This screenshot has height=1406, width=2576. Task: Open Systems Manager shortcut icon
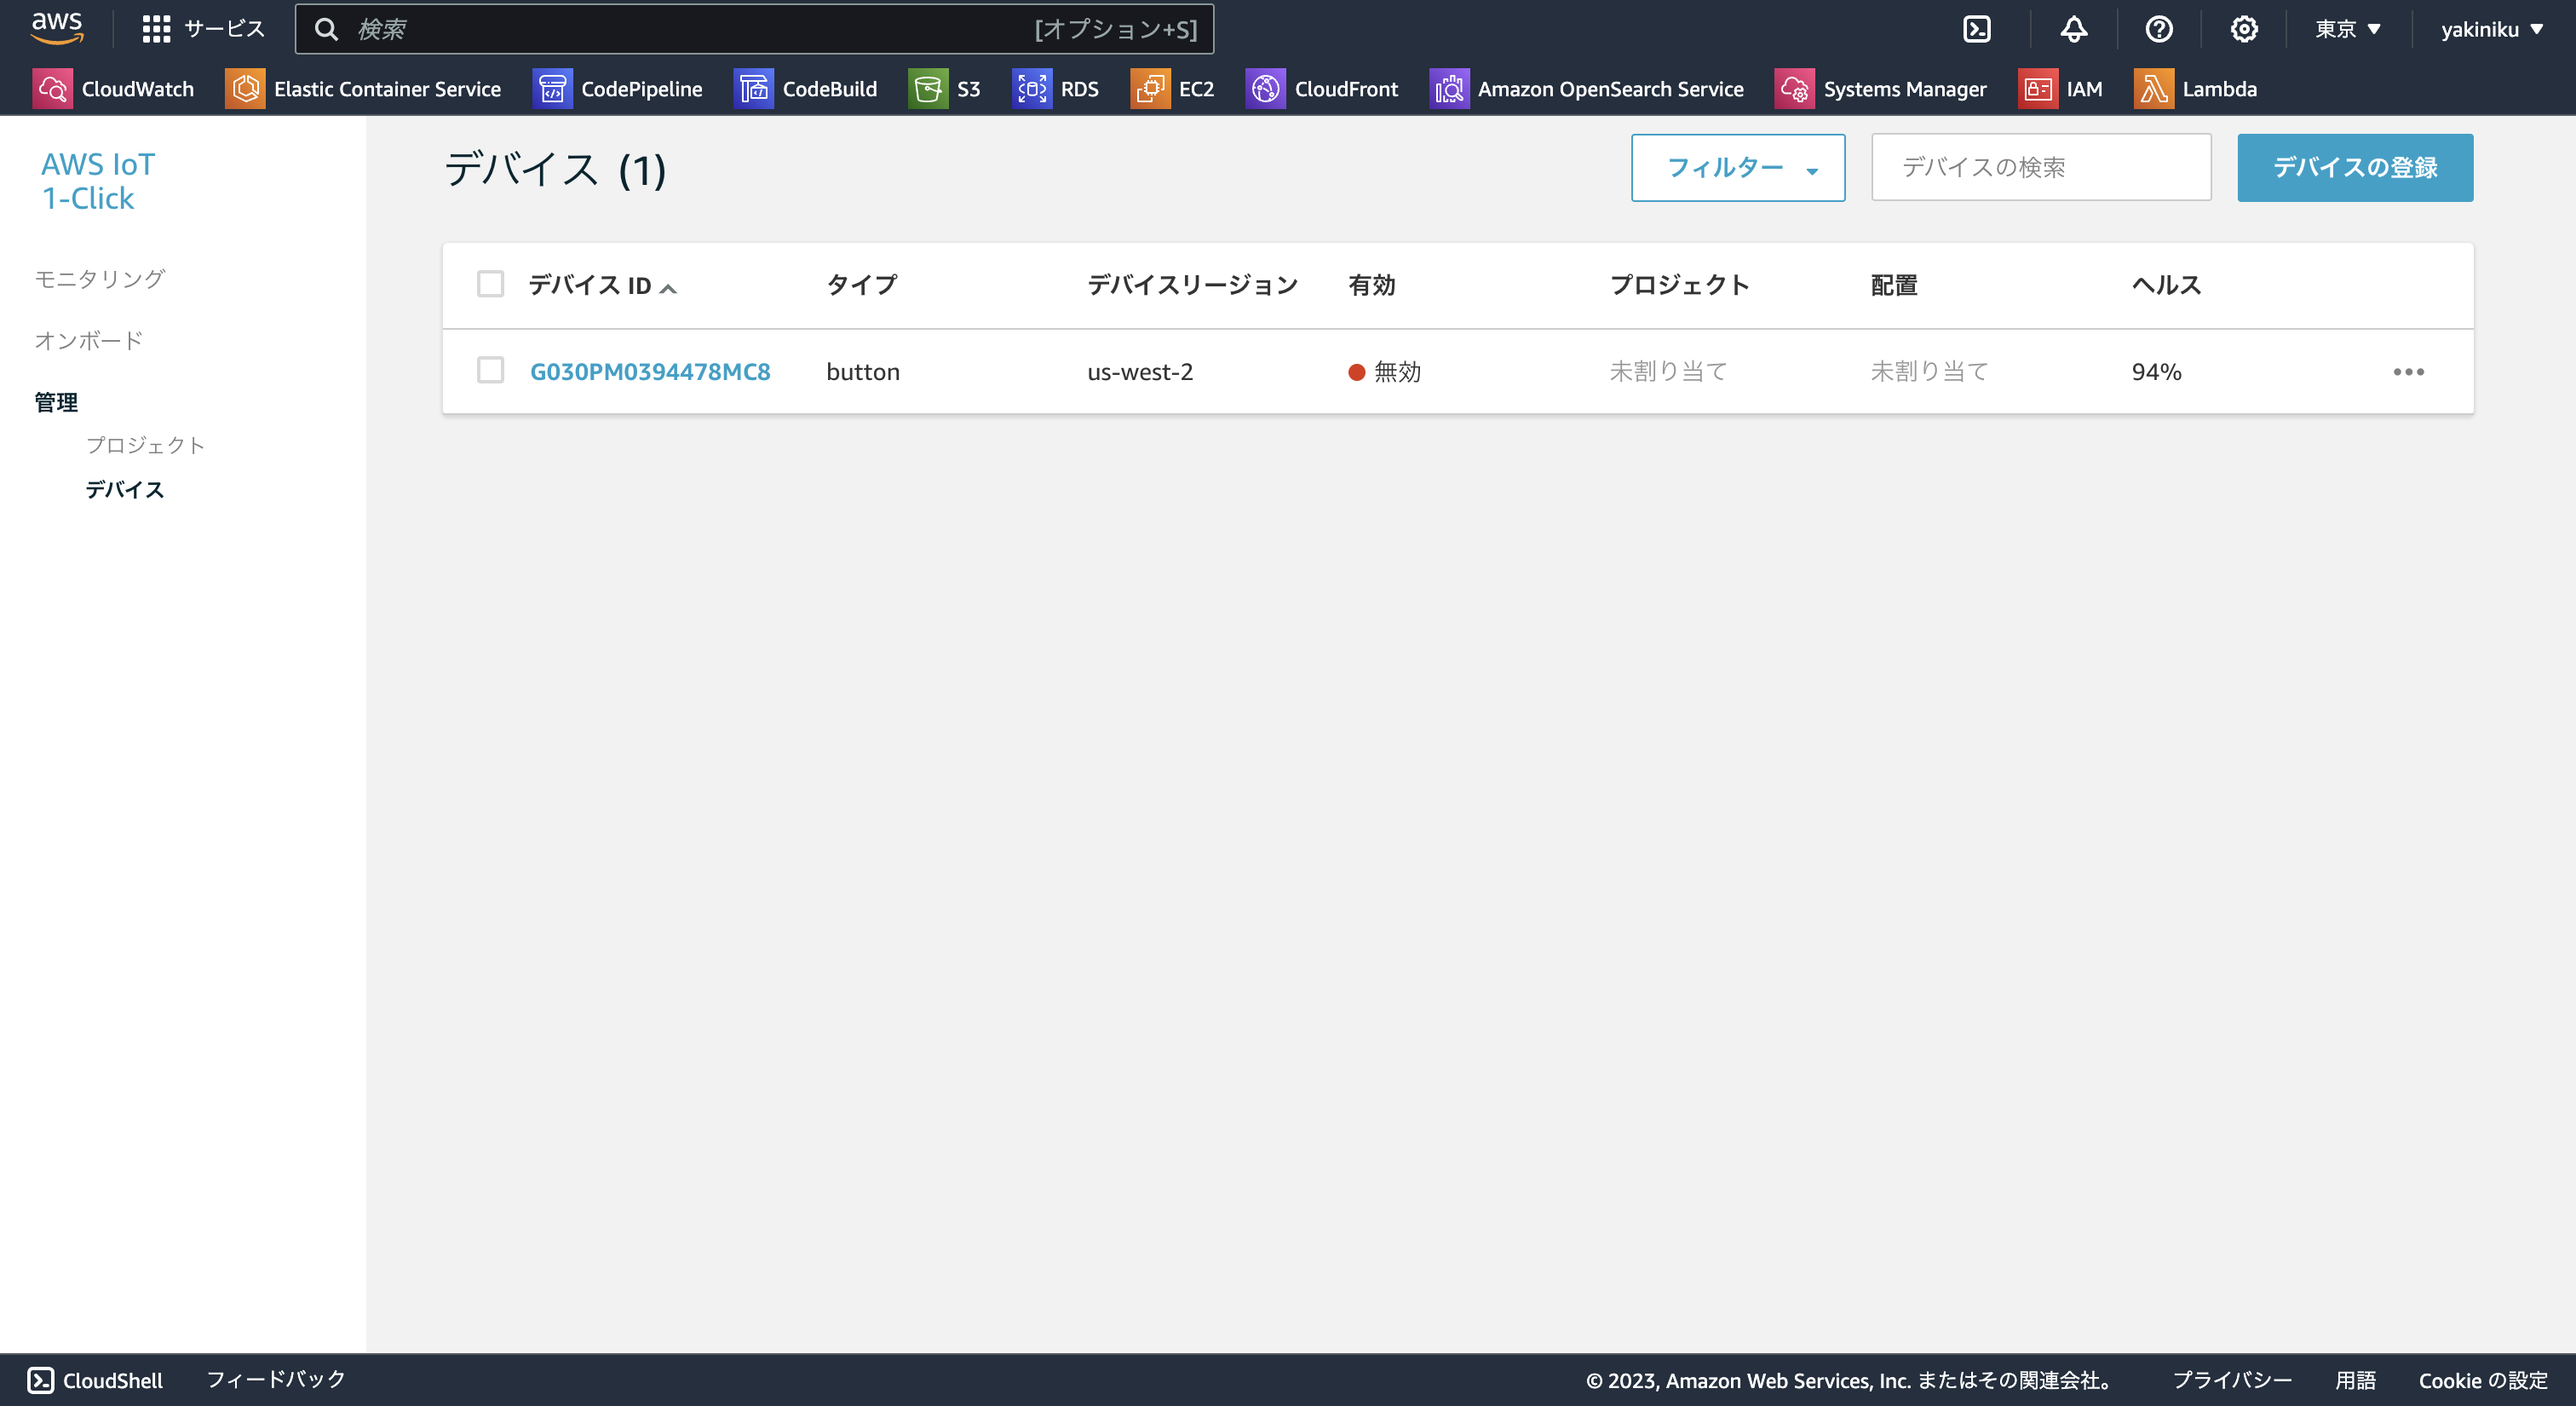tap(1795, 89)
